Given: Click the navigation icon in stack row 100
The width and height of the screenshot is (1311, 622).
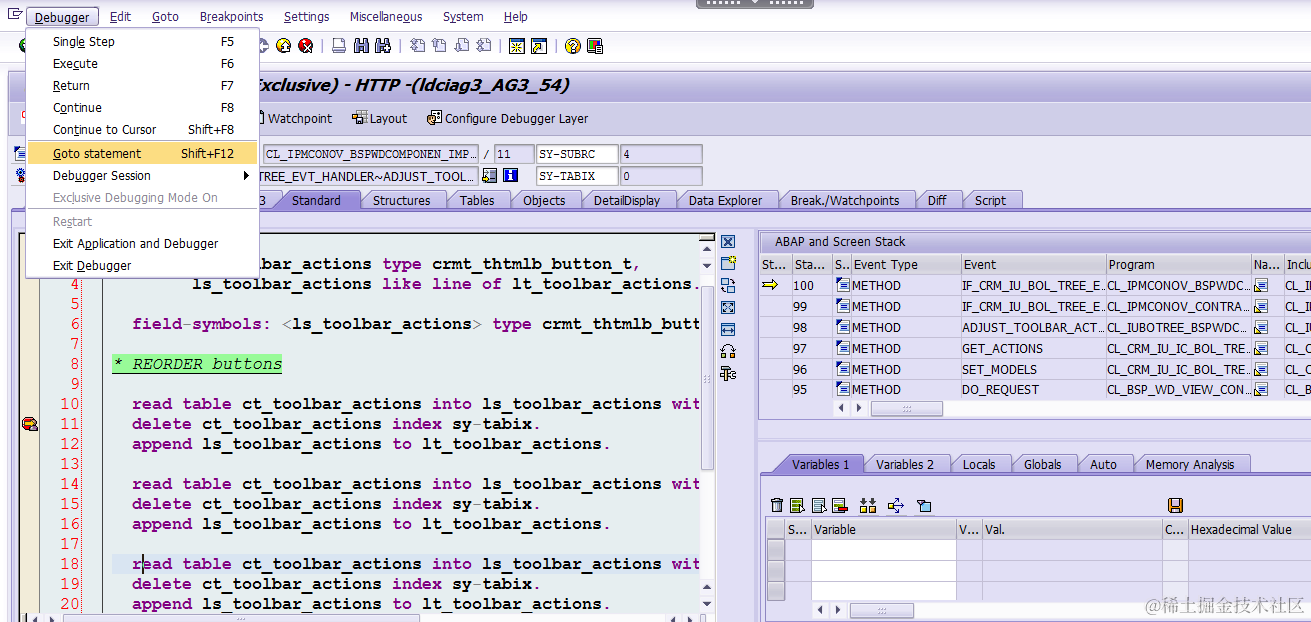Looking at the screenshot, I should point(1261,286).
